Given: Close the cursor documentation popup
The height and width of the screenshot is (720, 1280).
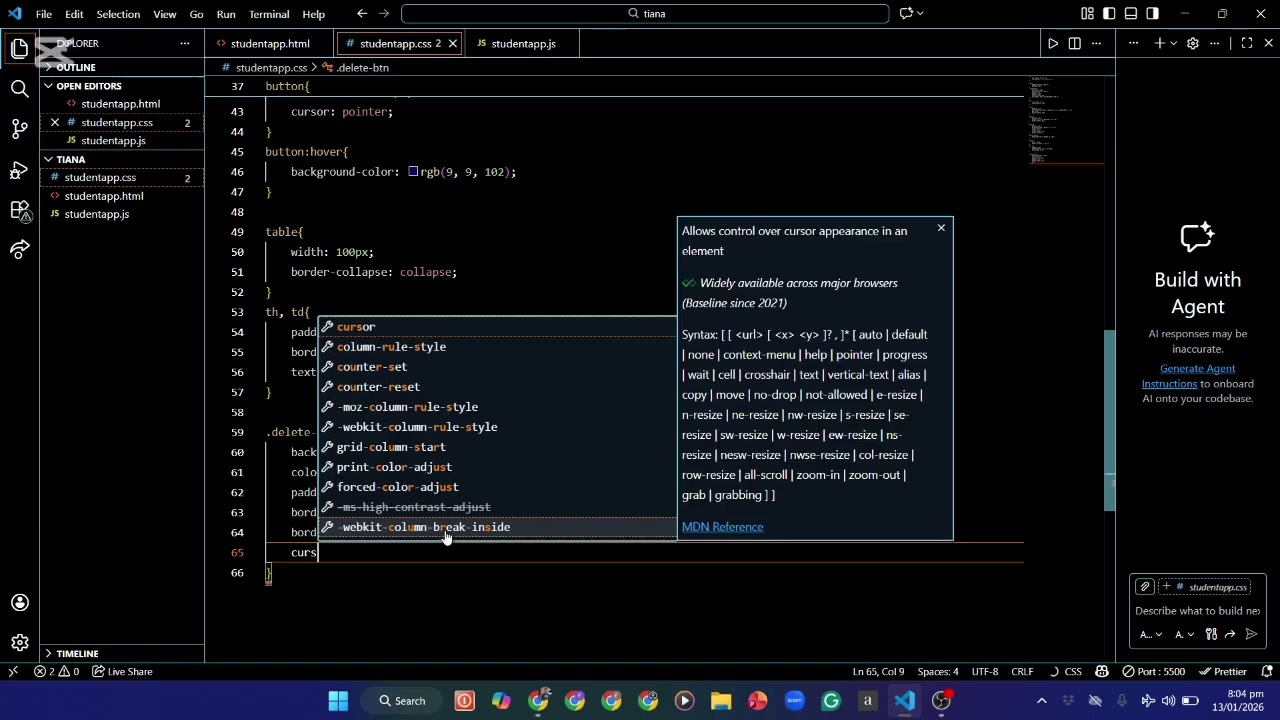Looking at the screenshot, I should click(941, 229).
